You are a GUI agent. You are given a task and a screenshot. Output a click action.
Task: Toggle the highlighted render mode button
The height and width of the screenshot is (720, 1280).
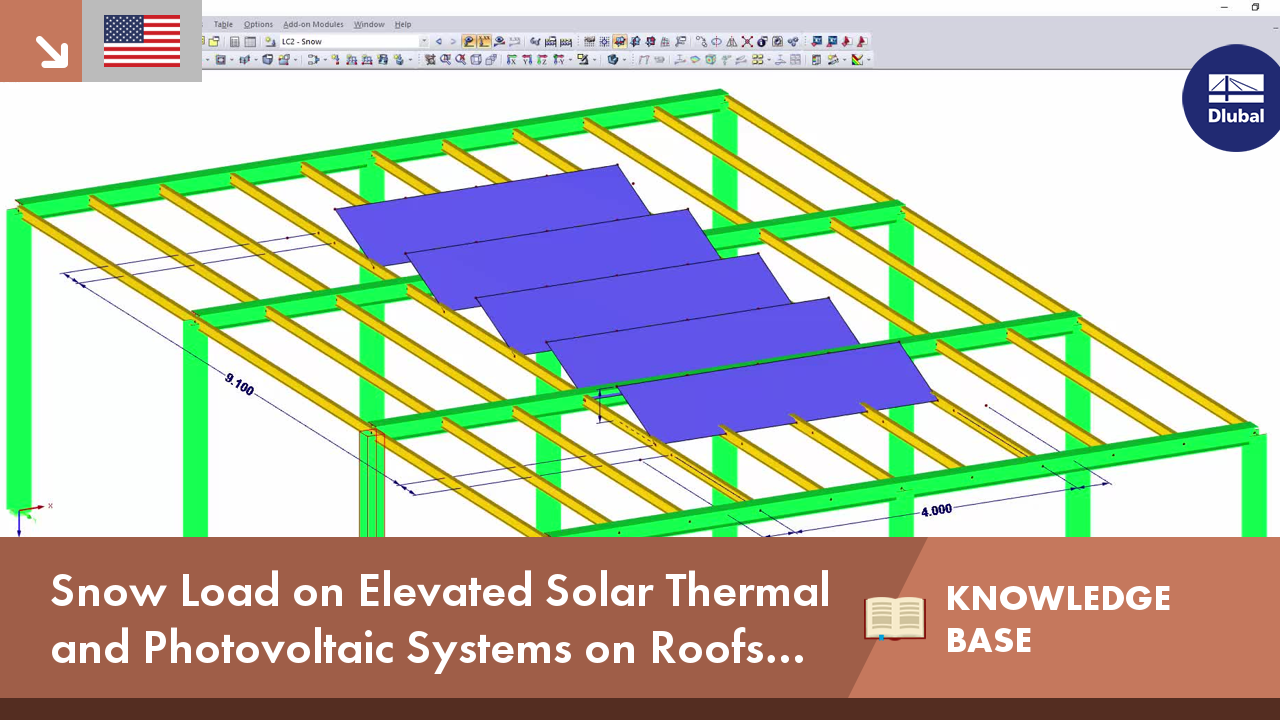point(619,41)
